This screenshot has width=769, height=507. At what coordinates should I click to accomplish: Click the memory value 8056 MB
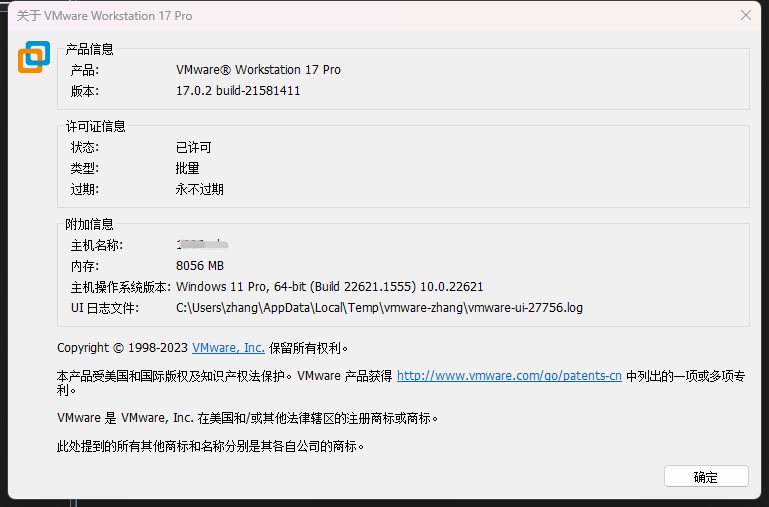coord(200,266)
